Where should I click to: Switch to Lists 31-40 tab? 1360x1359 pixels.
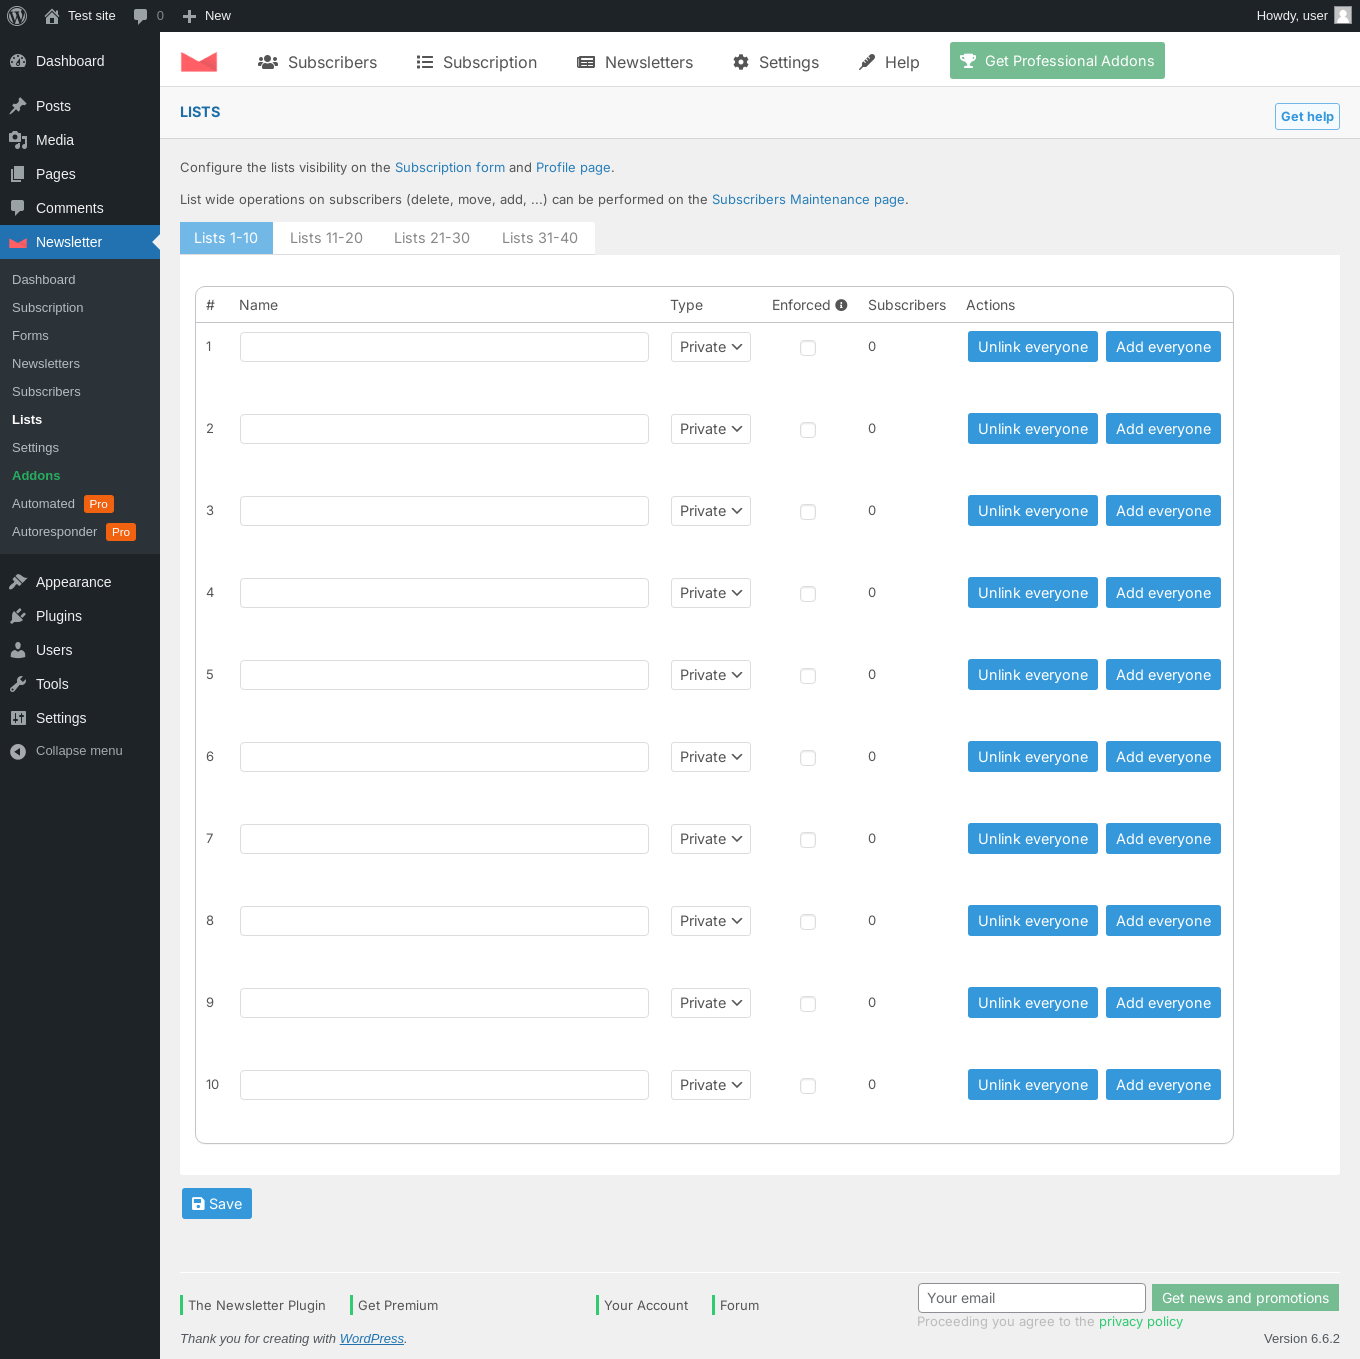[540, 238]
